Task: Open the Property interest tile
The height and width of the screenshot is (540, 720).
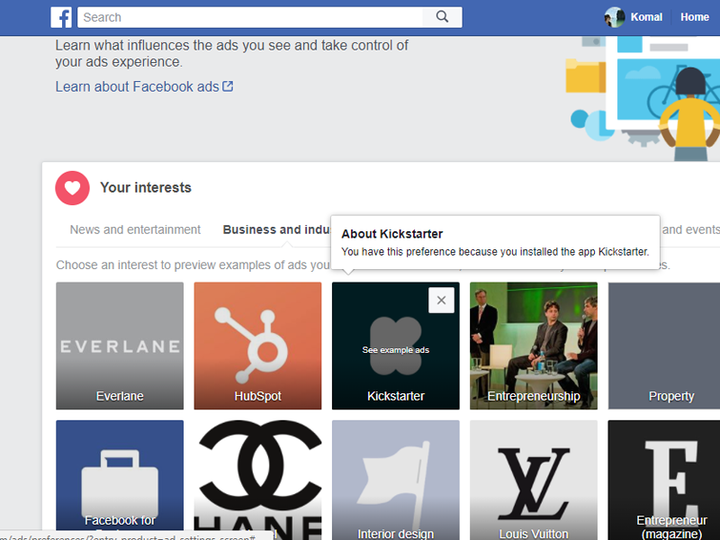Action: (x=664, y=346)
